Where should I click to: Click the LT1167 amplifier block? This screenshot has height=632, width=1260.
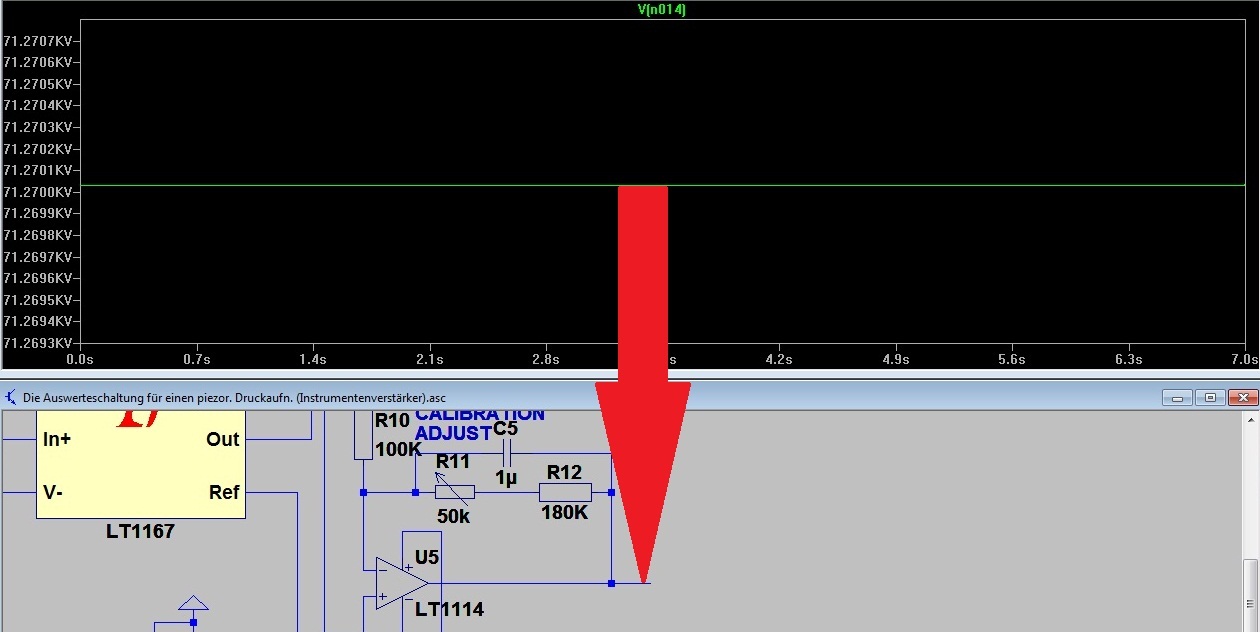click(140, 465)
